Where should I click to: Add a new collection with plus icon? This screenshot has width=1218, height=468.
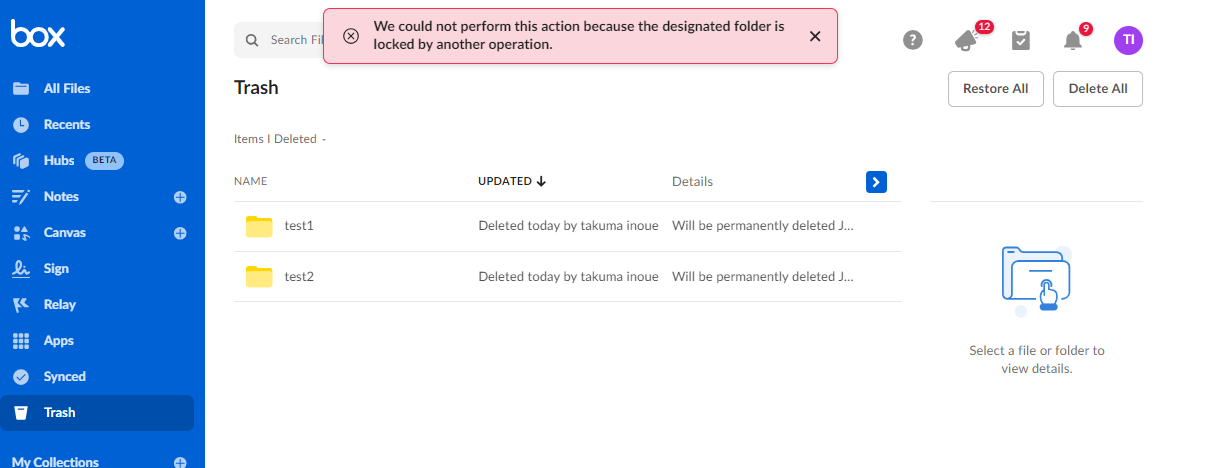pyautogui.click(x=180, y=462)
